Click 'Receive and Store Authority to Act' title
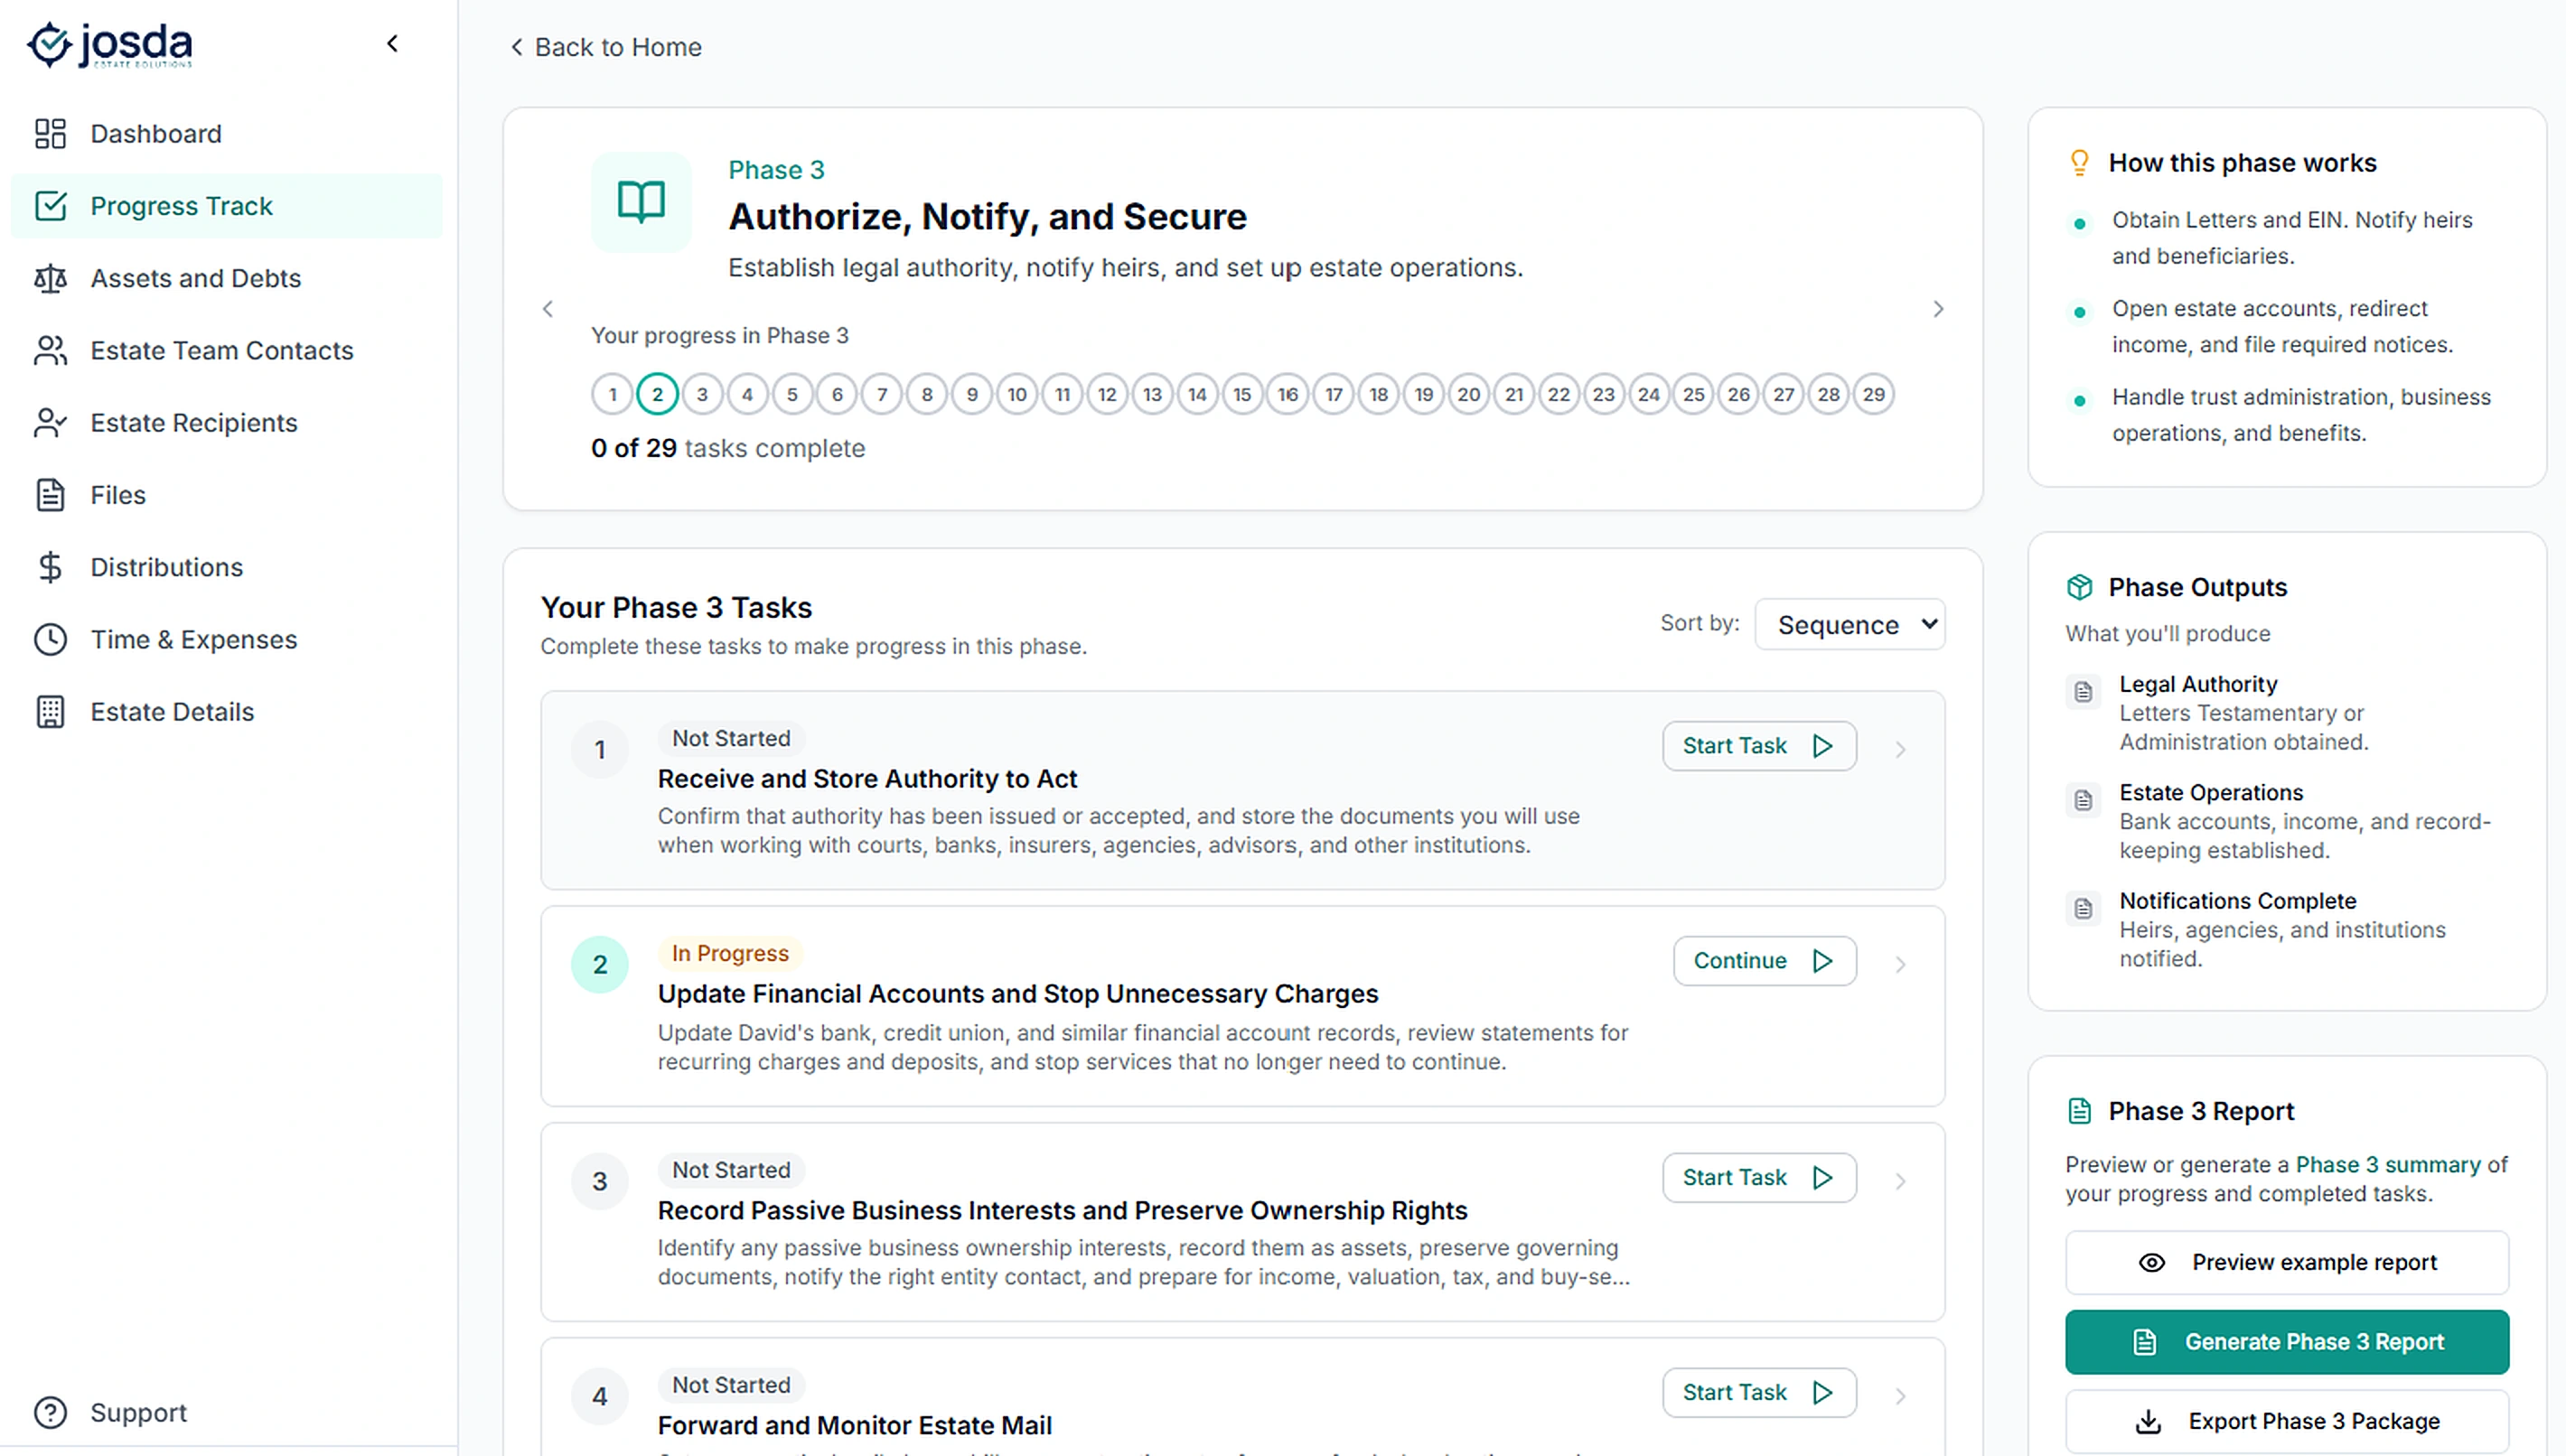Screen dimensions: 2566x1456 [x=867, y=779]
